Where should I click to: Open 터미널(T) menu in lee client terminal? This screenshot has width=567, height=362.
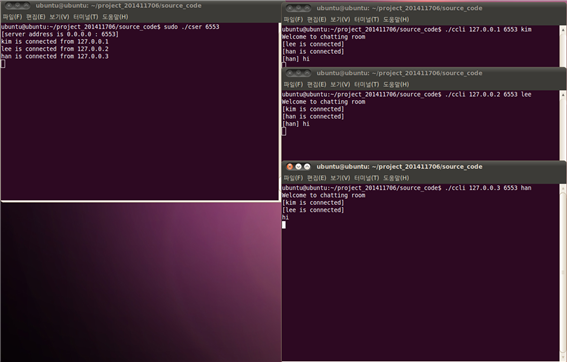[x=367, y=85]
